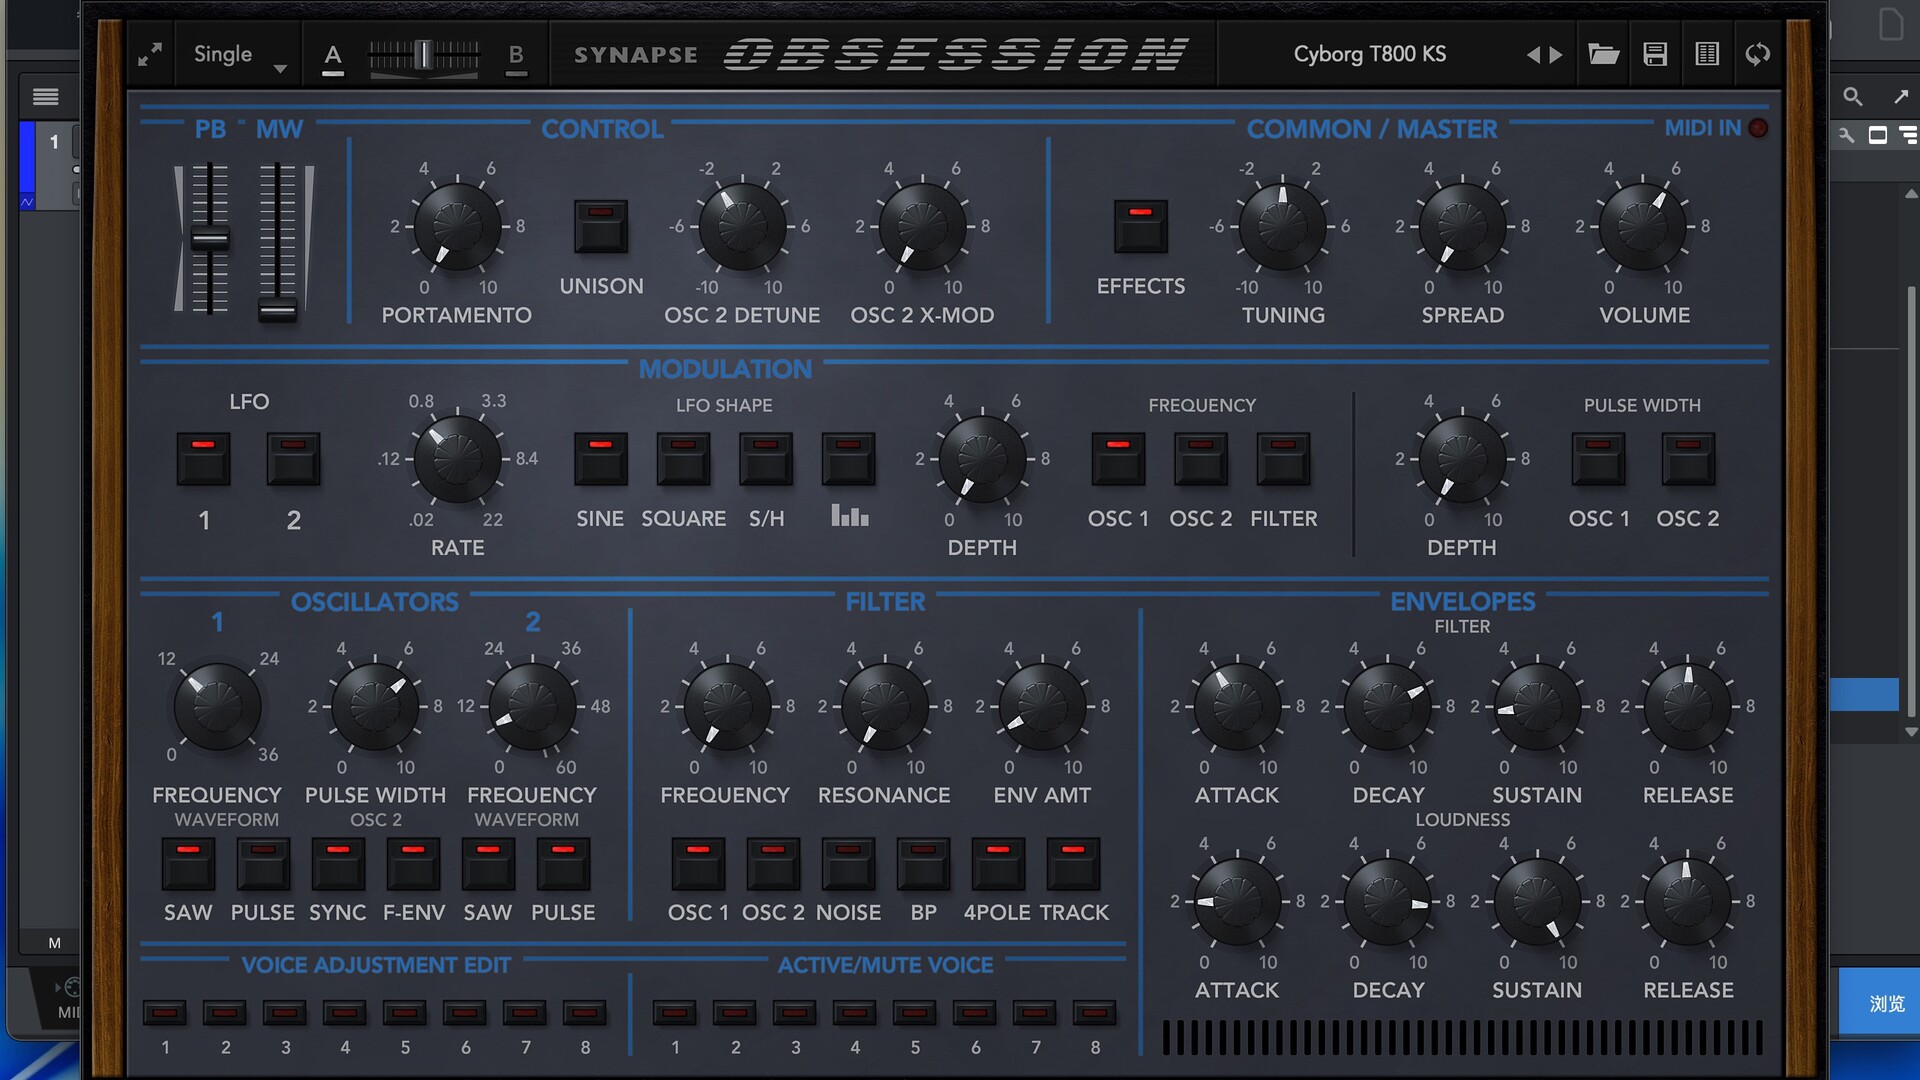
Task: Disable the EFFECTS switch
Action: [x=1140, y=226]
